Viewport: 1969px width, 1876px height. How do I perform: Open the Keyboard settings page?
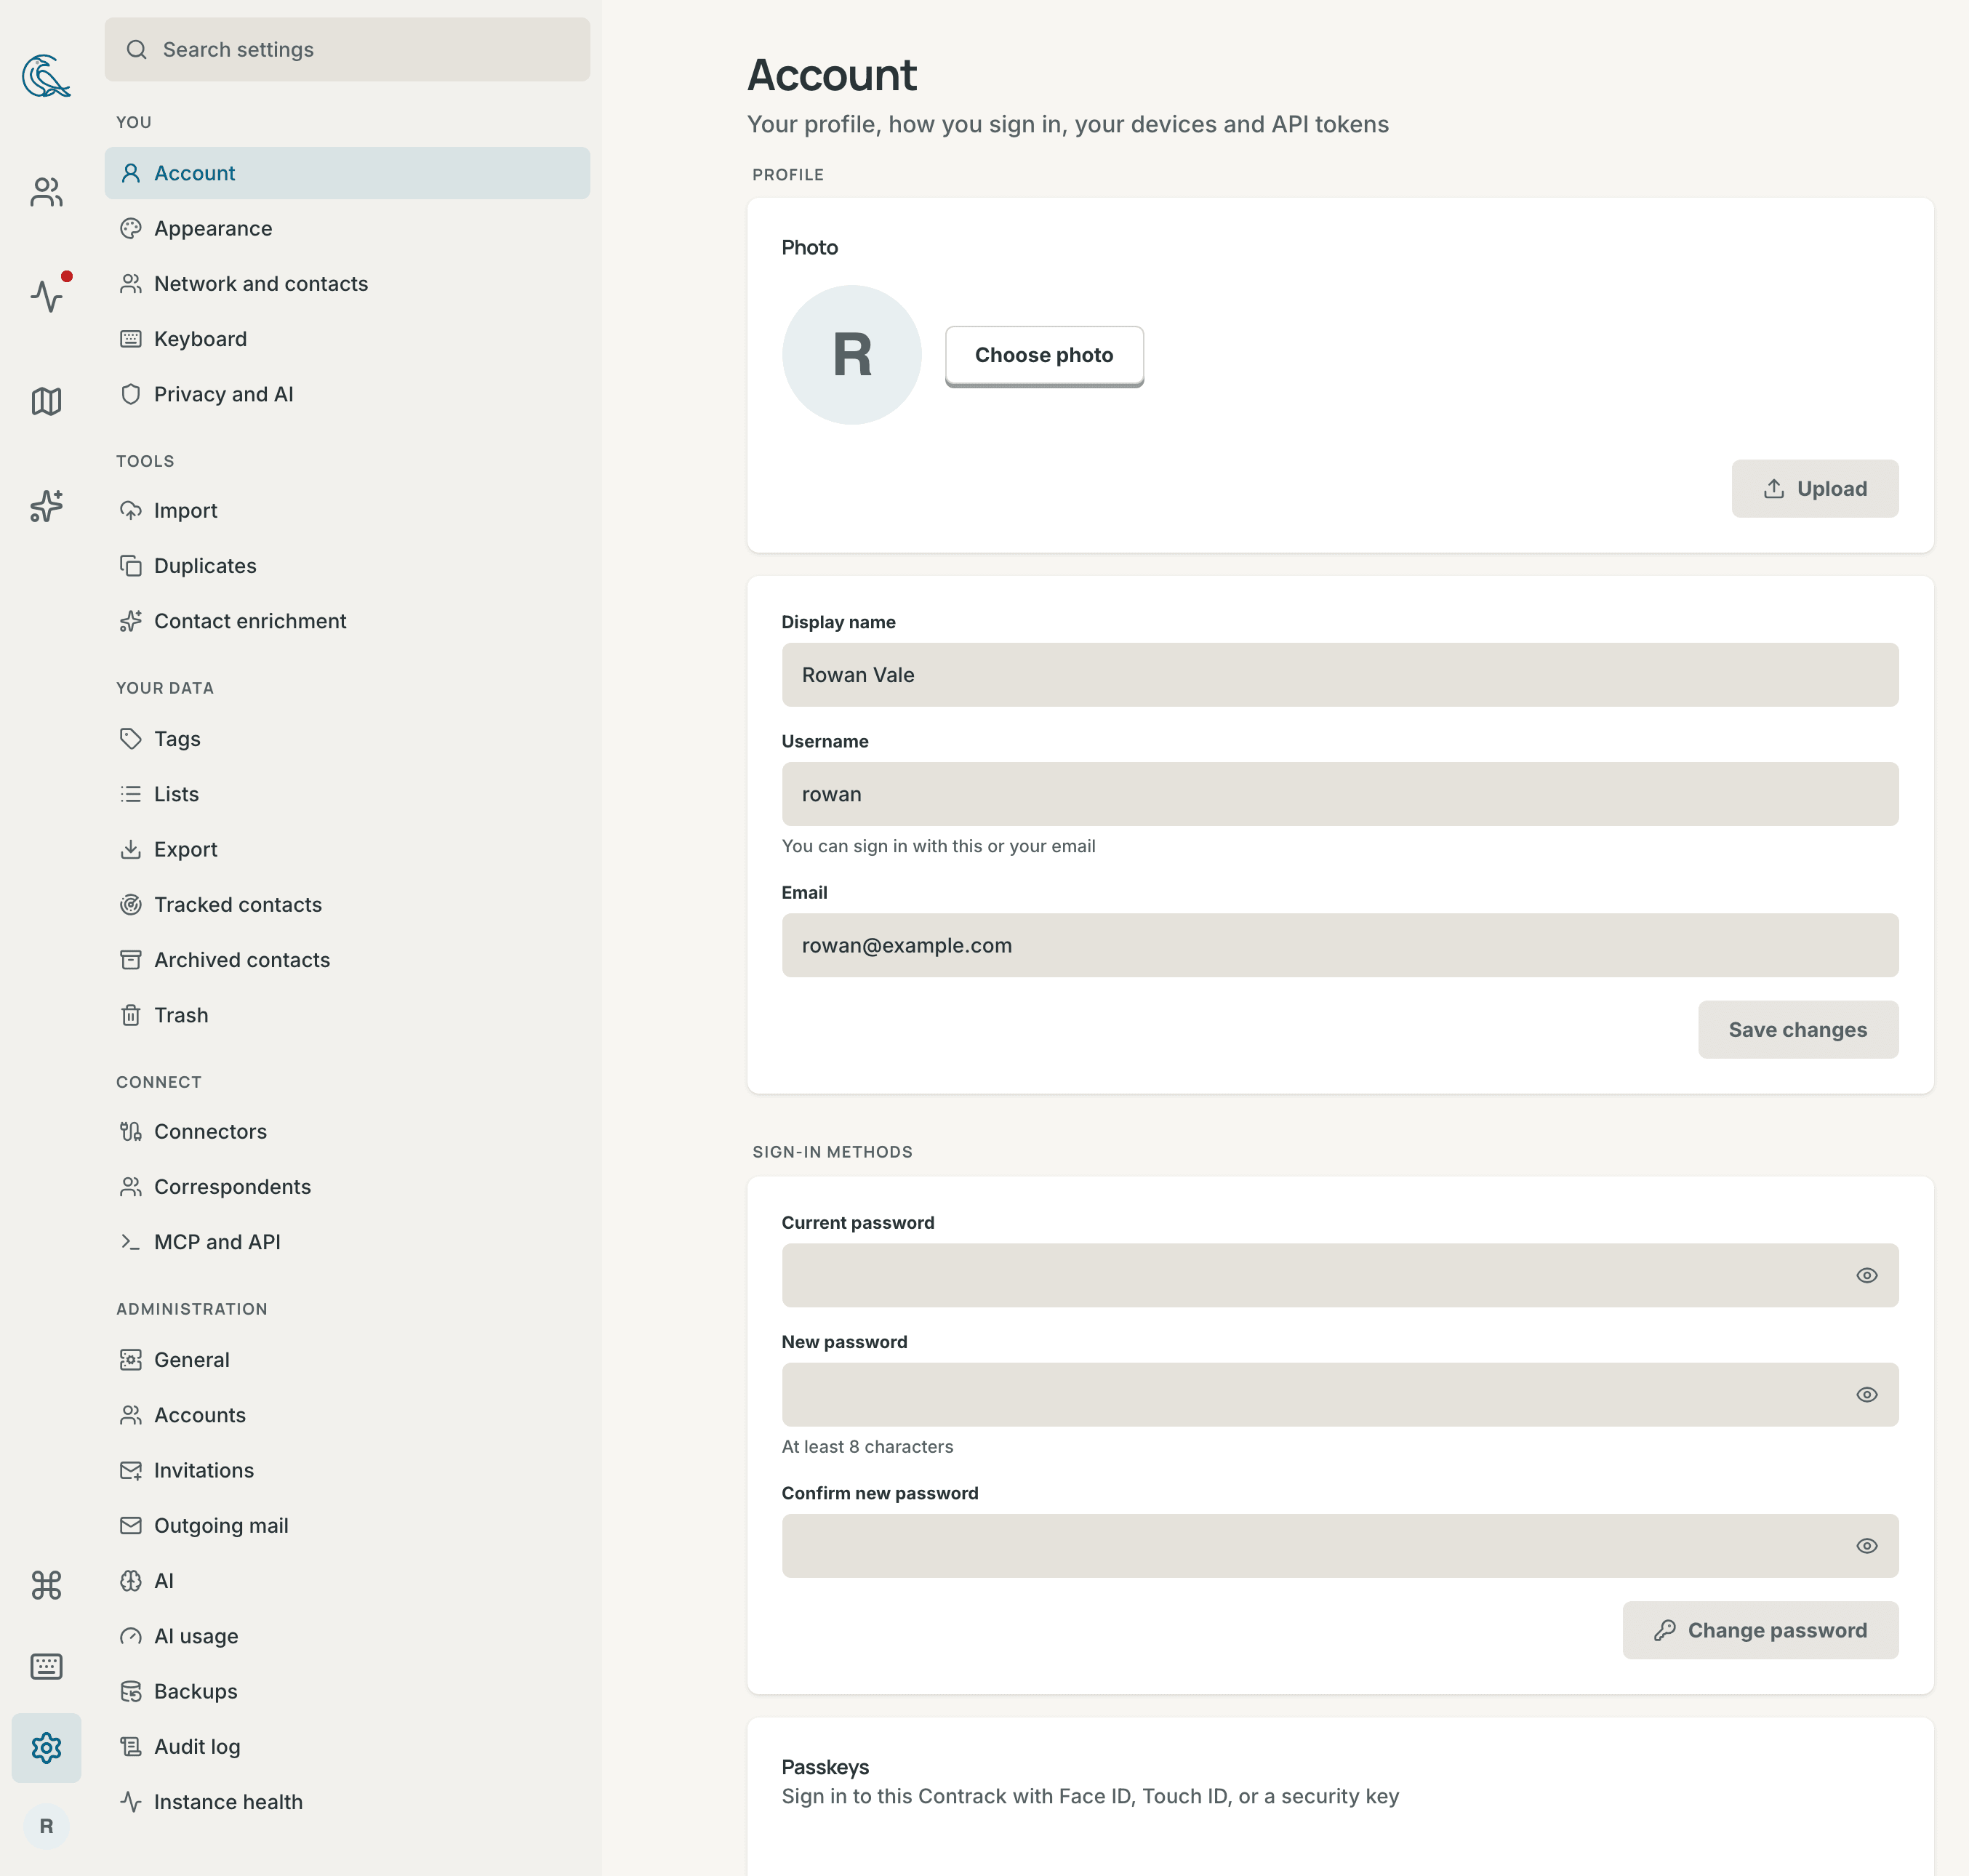[x=347, y=339]
